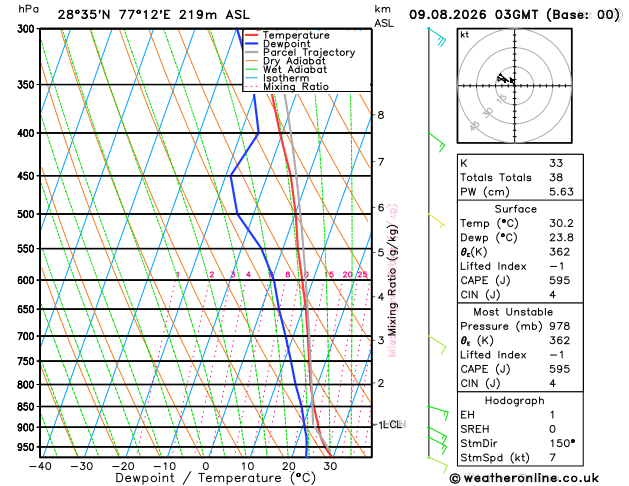Screen dimensions: 629x486
Task: Click the 20 temperature axis label
Action: 288,466
